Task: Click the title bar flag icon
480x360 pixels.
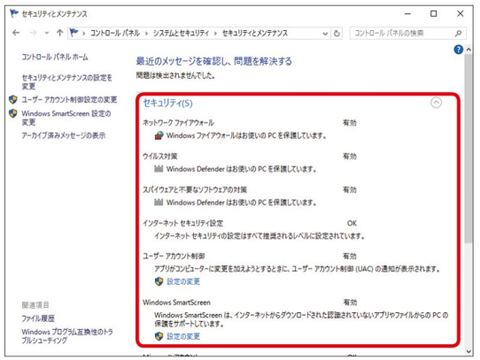Action: (x=14, y=14)
